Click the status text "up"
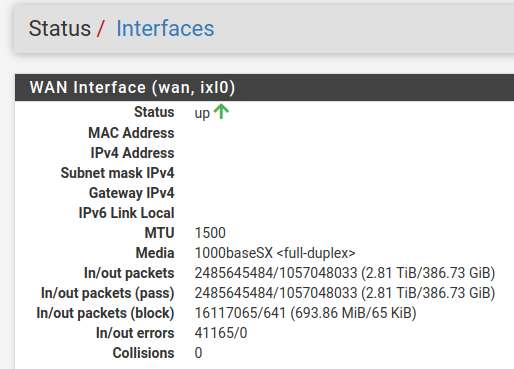 tap(202, 114)
